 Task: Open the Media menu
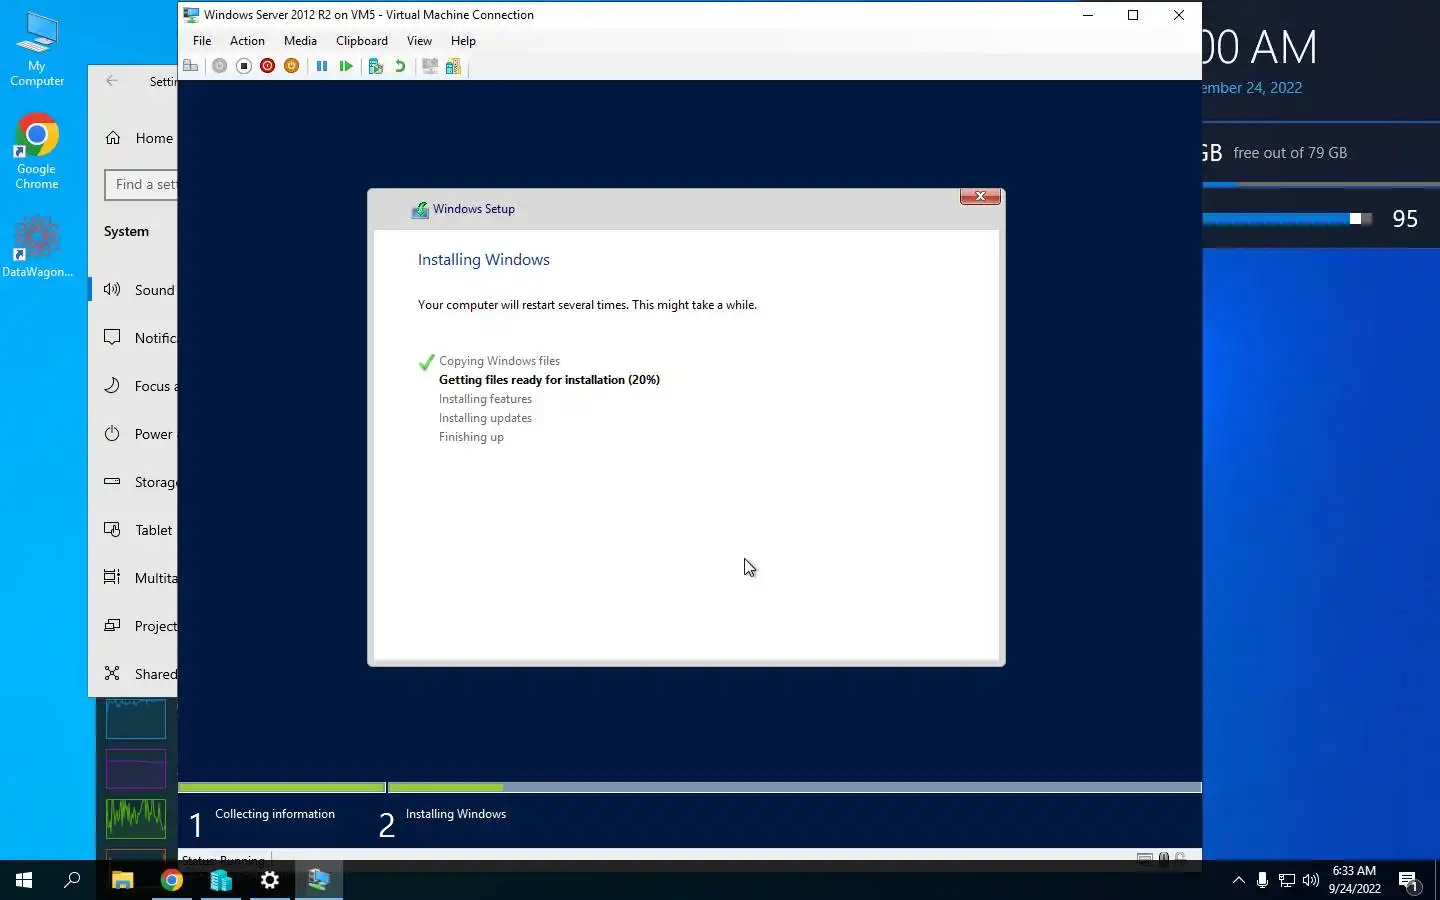pyautogui.click(x=300, y=41)
